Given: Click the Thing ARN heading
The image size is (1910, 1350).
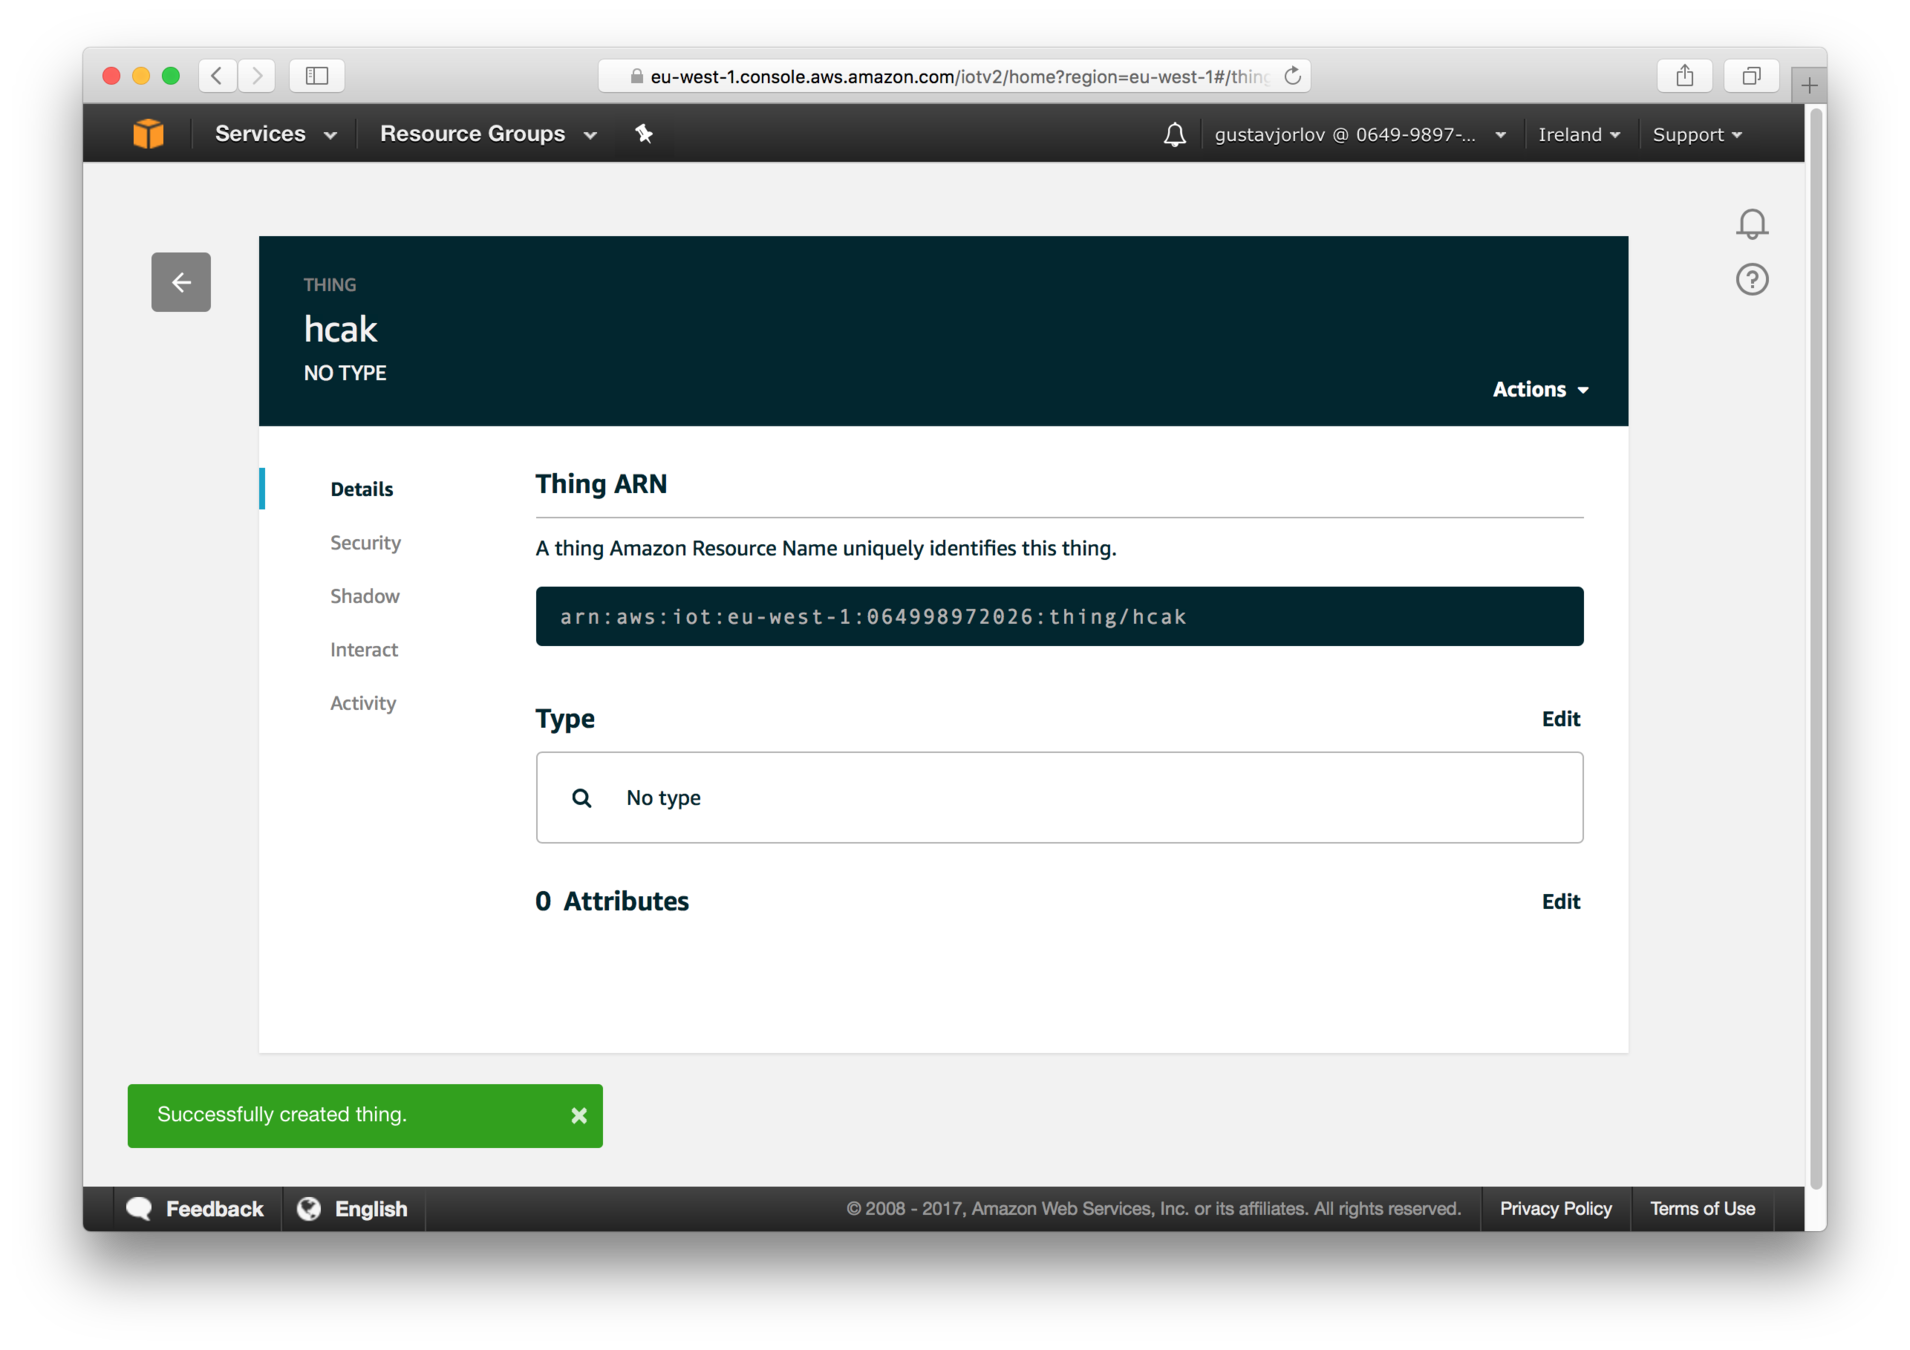Looking at the screenshot, I should 601,484.
